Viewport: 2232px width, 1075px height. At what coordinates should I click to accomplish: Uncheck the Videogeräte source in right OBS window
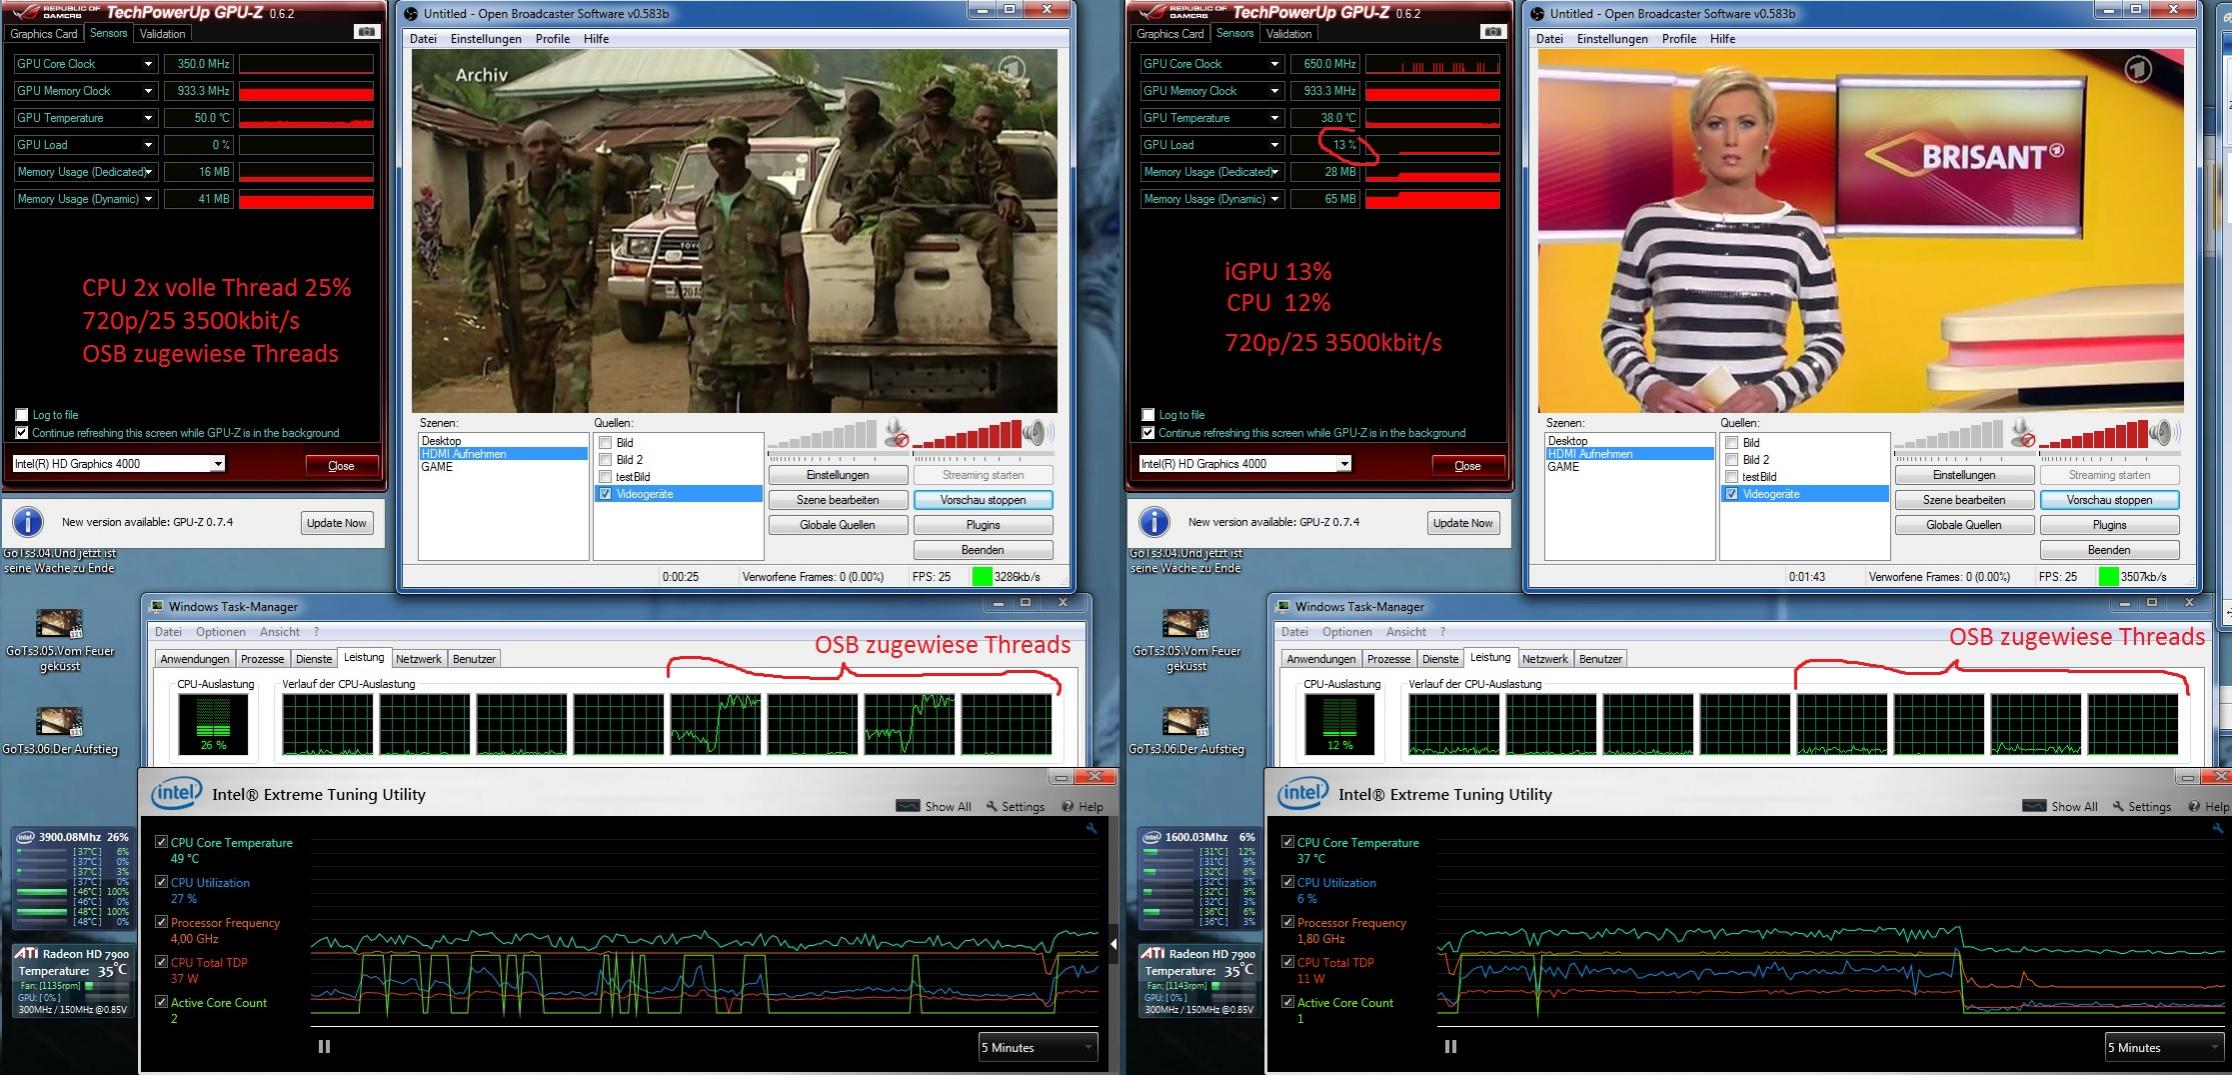point(1731,494)
